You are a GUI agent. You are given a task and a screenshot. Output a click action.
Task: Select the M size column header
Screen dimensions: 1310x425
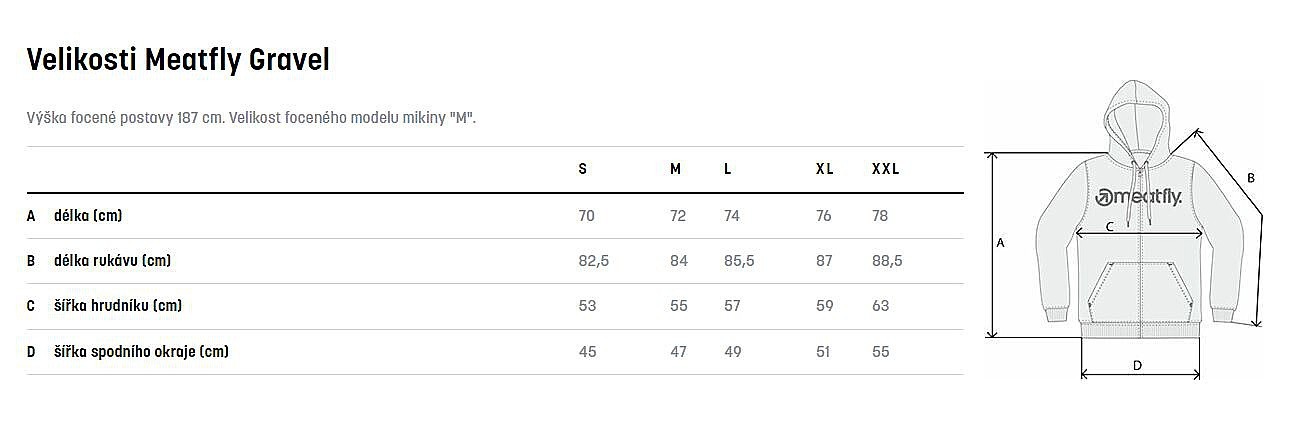point(676,169)
